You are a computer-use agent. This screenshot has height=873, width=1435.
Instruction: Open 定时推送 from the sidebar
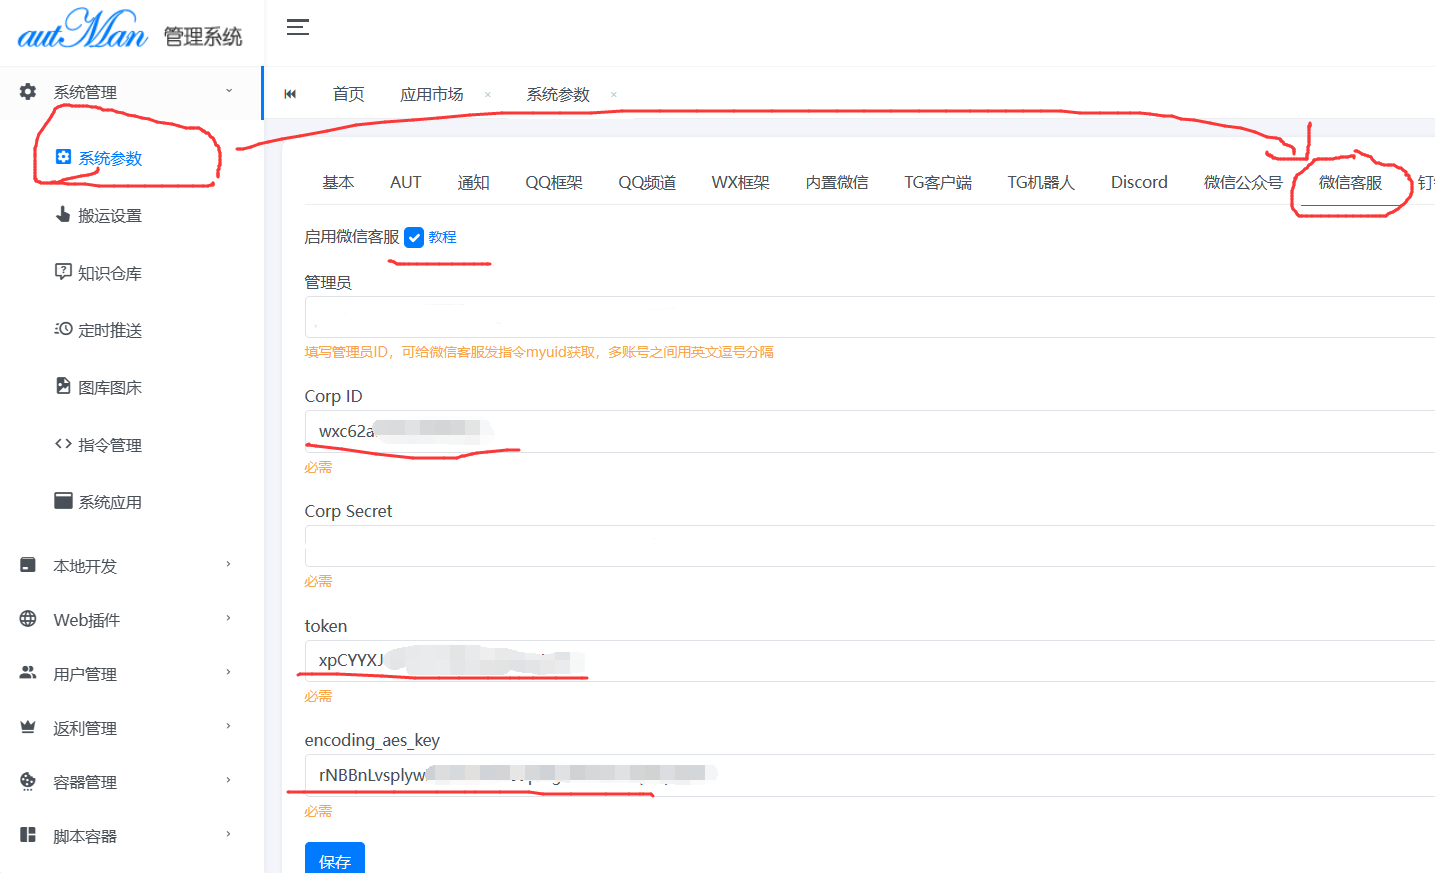(109, 330)
